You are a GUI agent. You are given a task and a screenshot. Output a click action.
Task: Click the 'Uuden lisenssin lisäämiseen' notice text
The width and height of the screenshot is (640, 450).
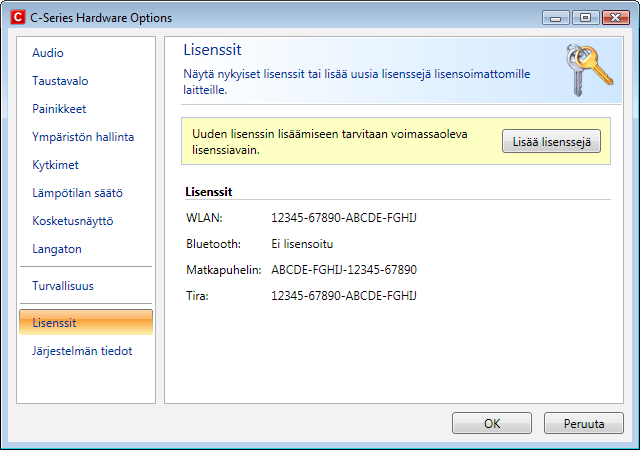coord(329,142)
